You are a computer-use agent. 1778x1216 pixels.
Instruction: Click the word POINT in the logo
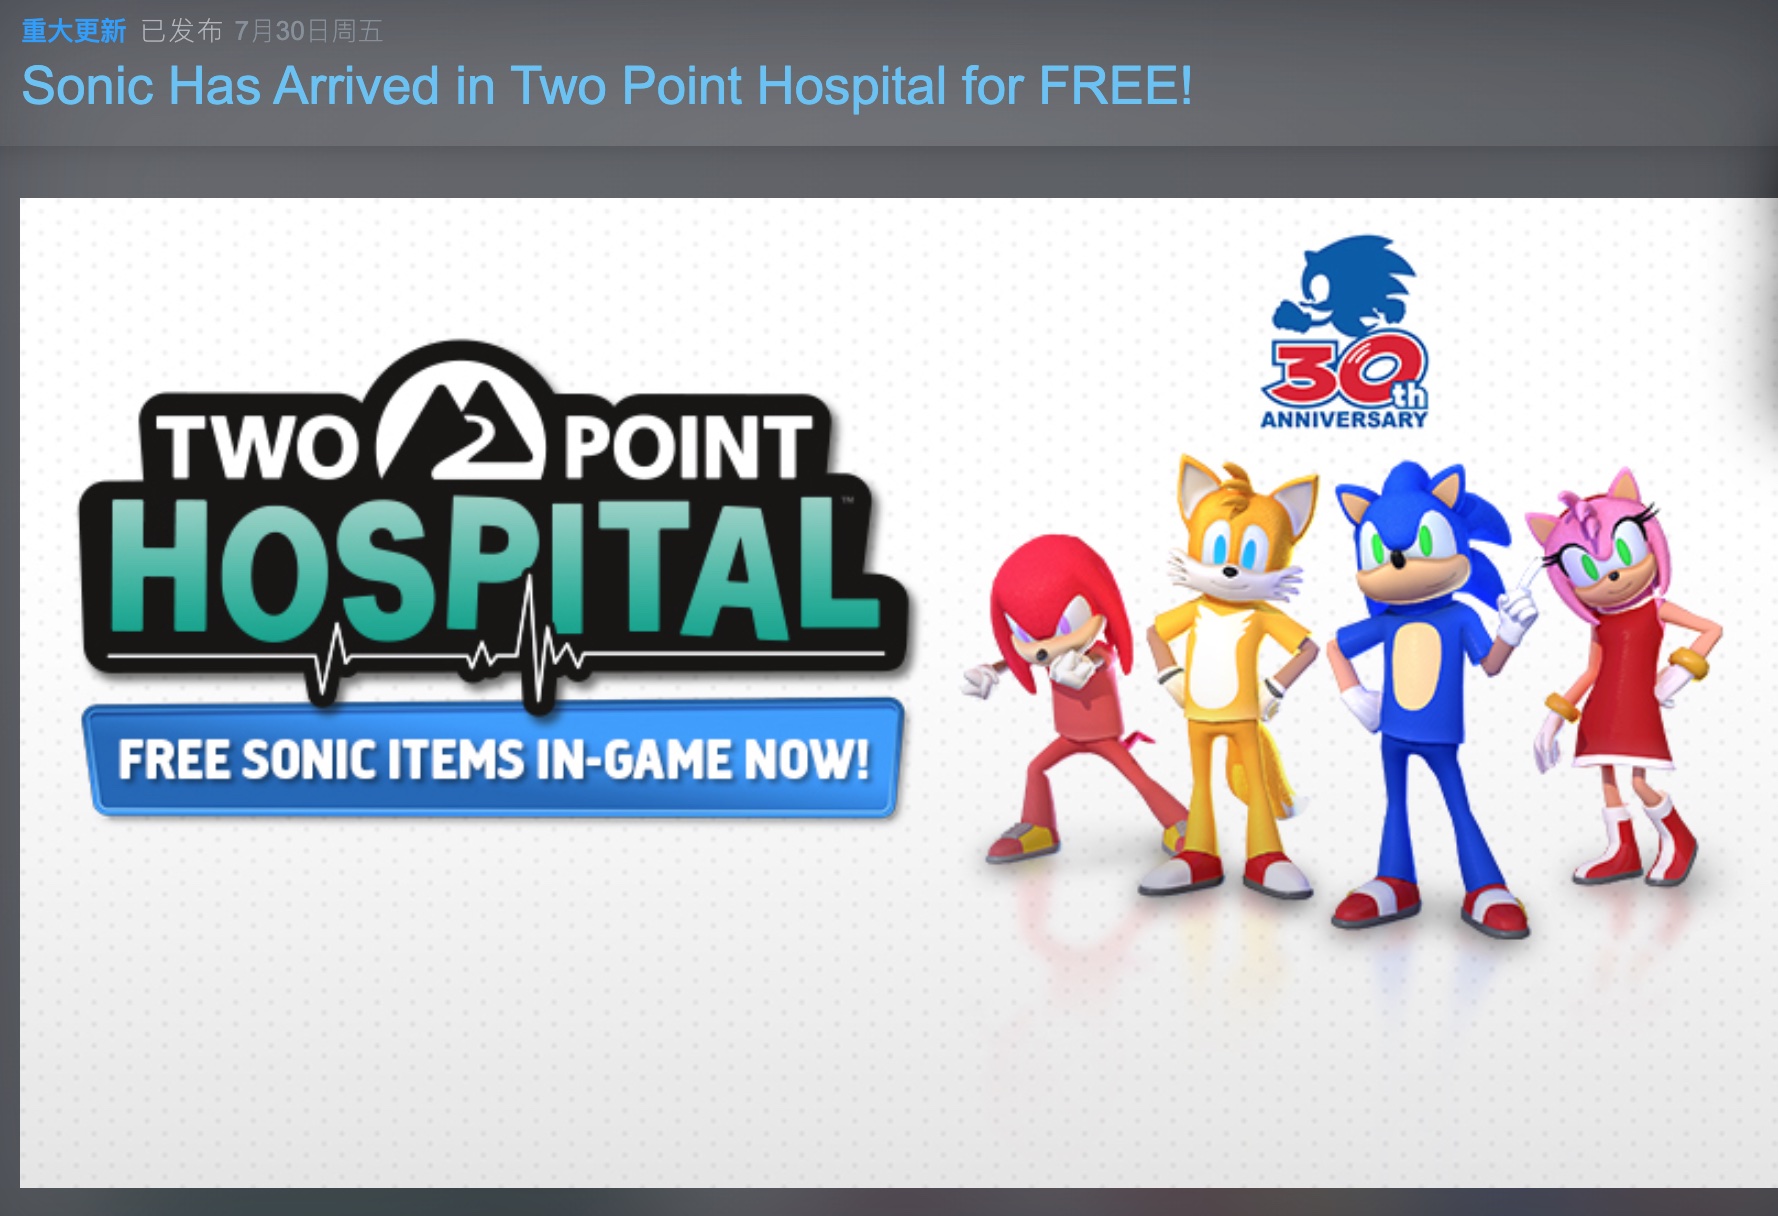coord(688,447)
